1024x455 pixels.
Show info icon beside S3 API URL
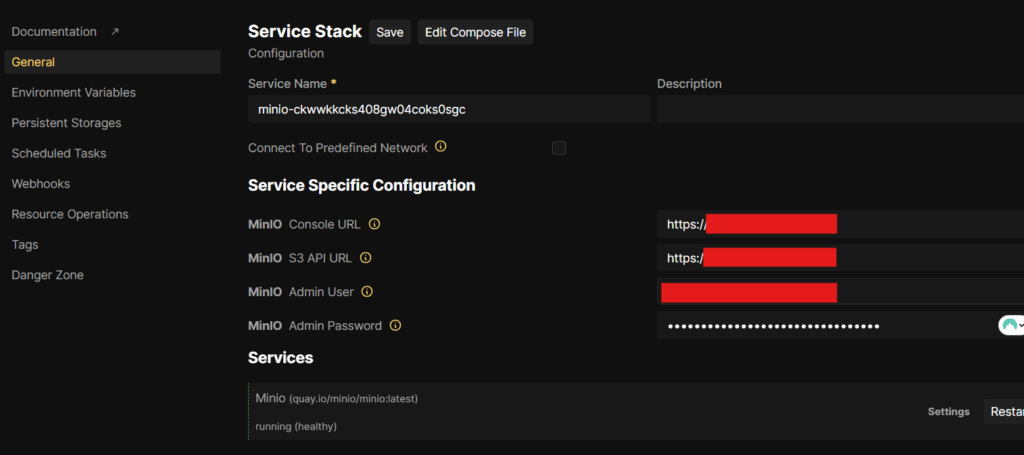click(366, 258)
